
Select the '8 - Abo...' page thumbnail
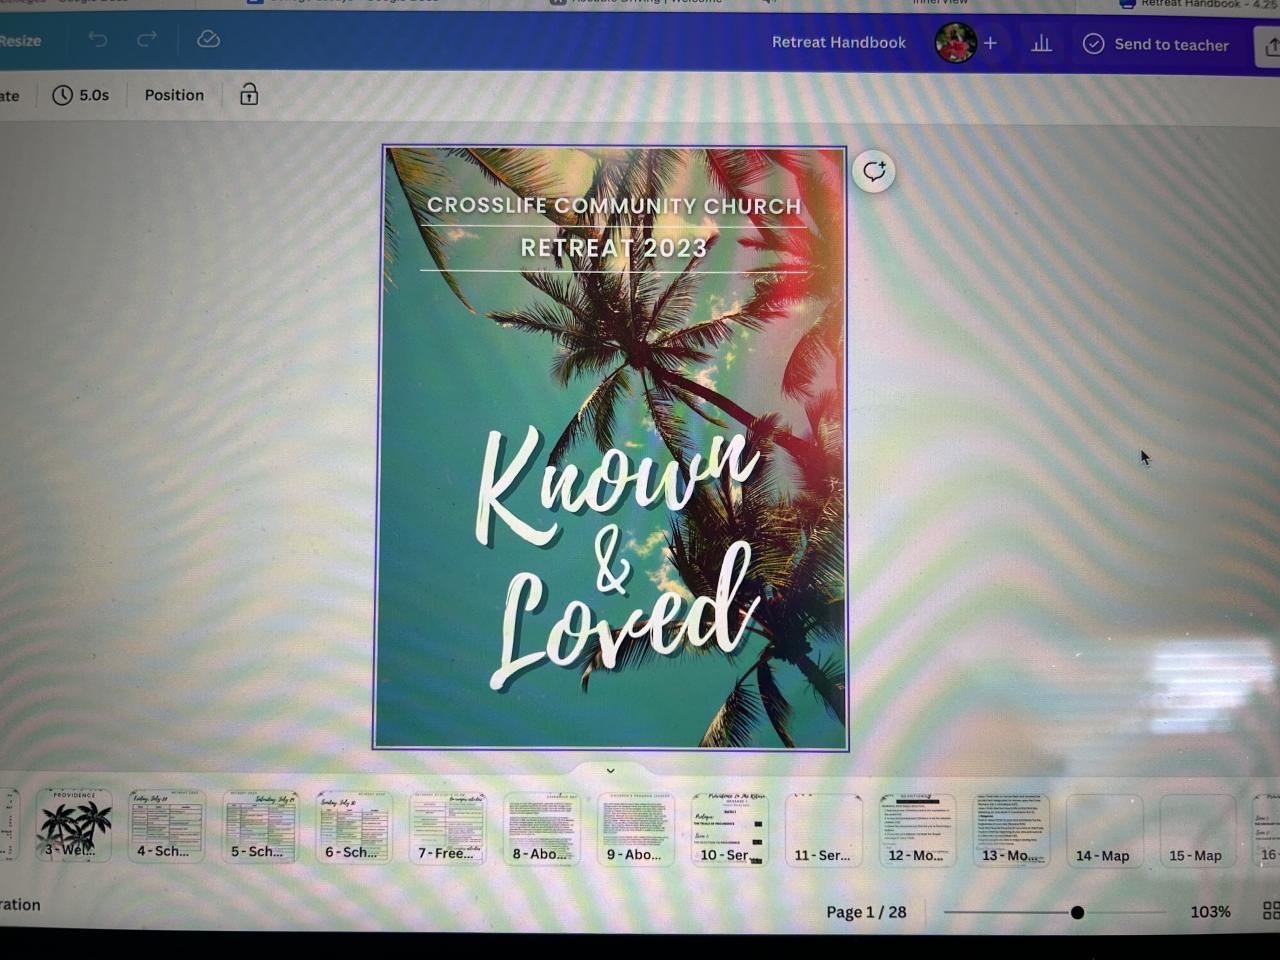click(x=541, y=828)
